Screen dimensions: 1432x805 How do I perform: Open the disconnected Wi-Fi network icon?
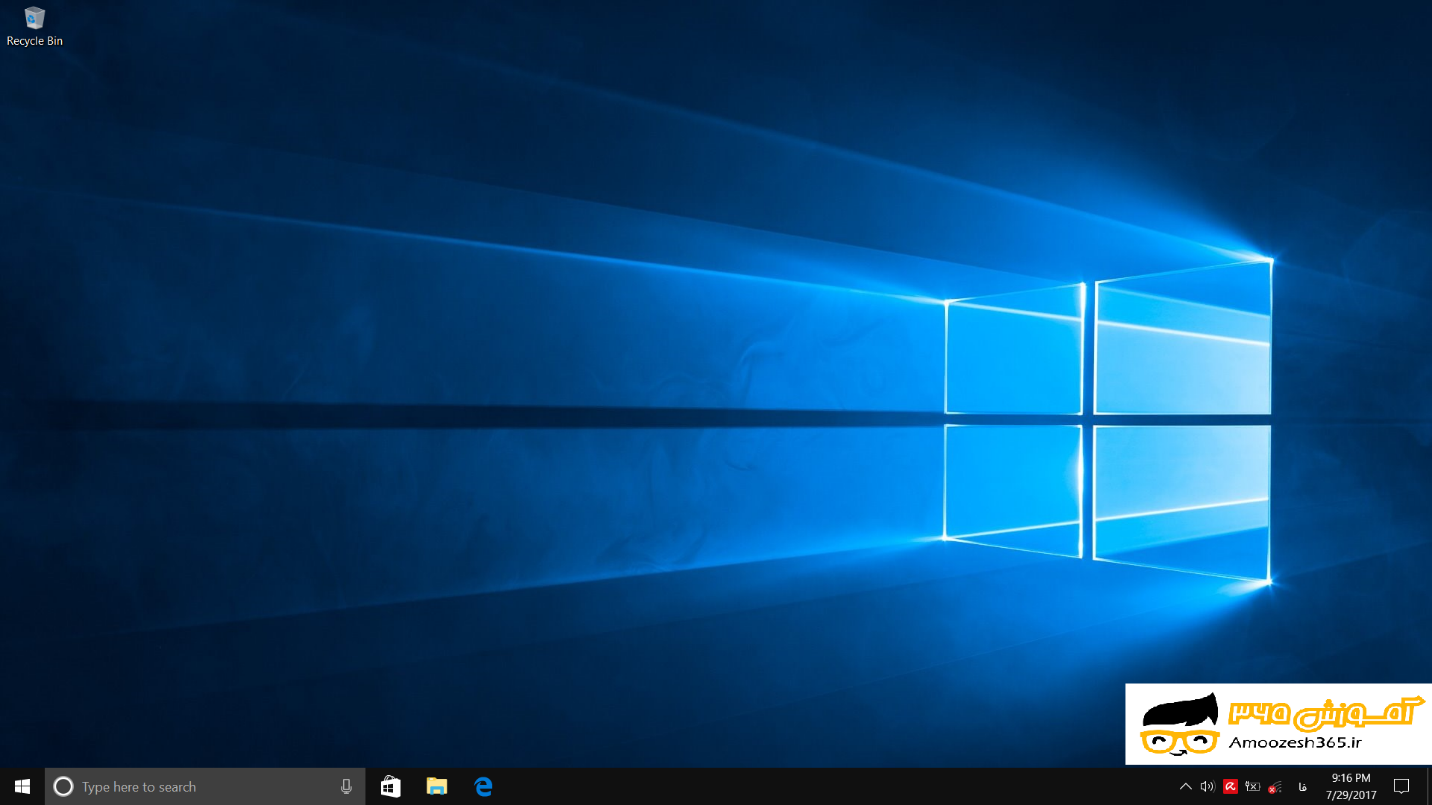[1275, 787]
